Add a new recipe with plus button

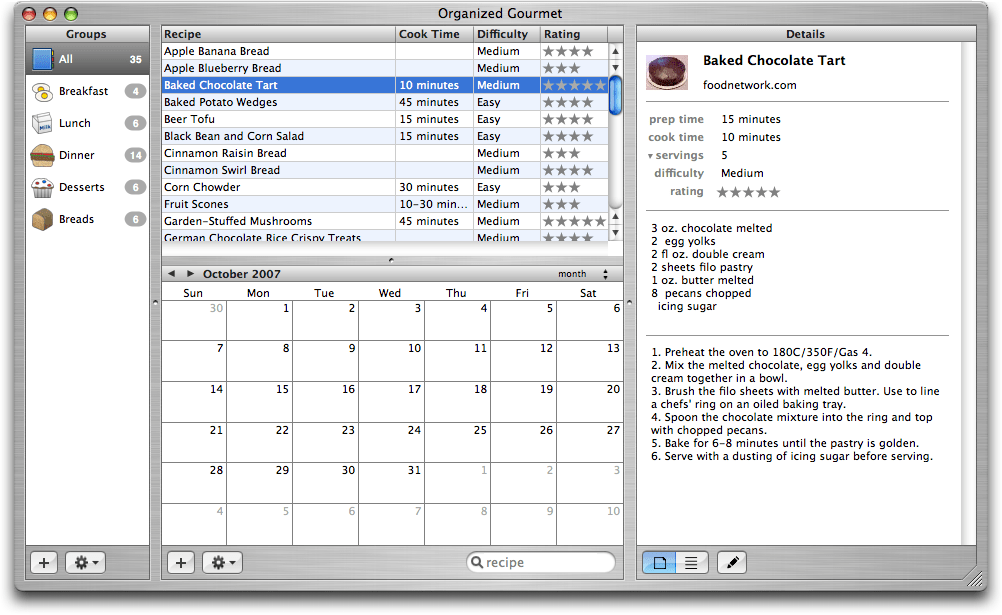click(x=181, y=563)
